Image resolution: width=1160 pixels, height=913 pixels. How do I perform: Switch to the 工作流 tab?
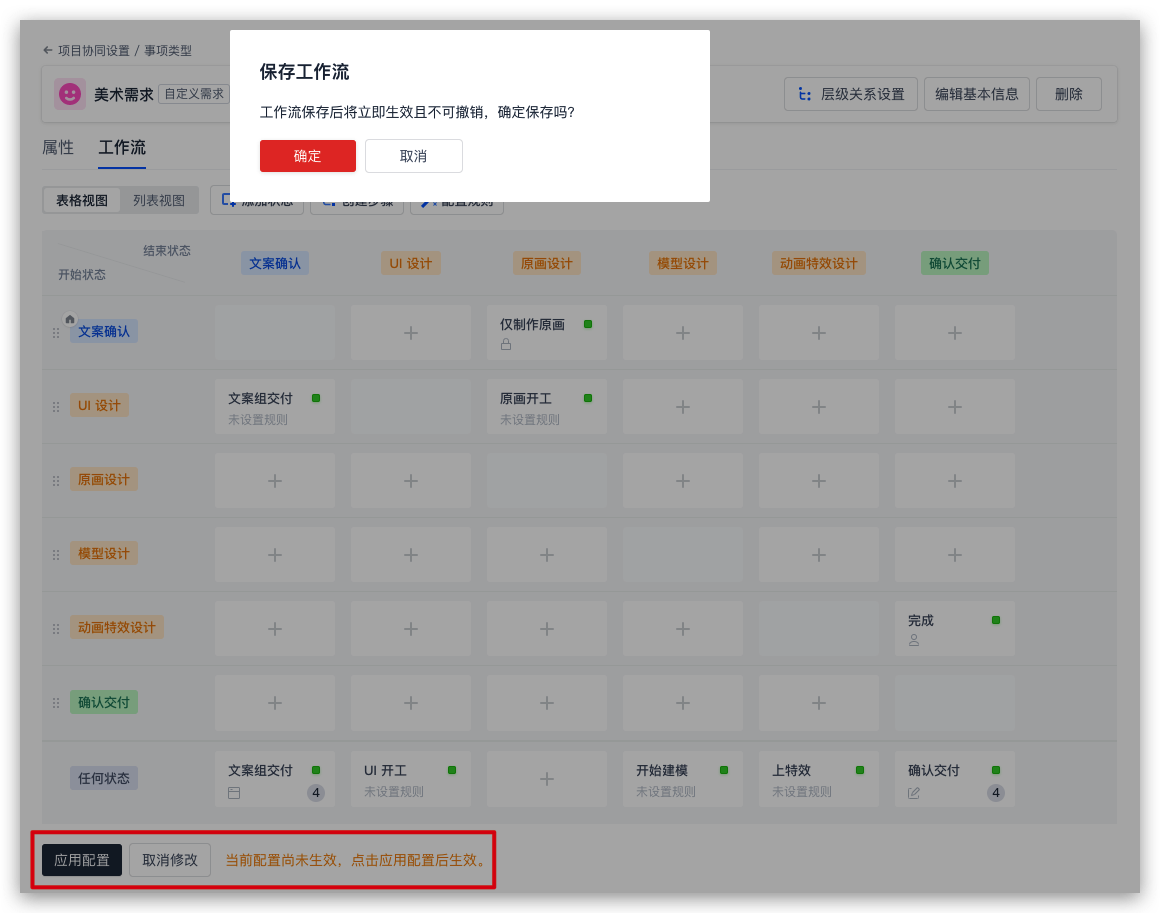[122, 147]
